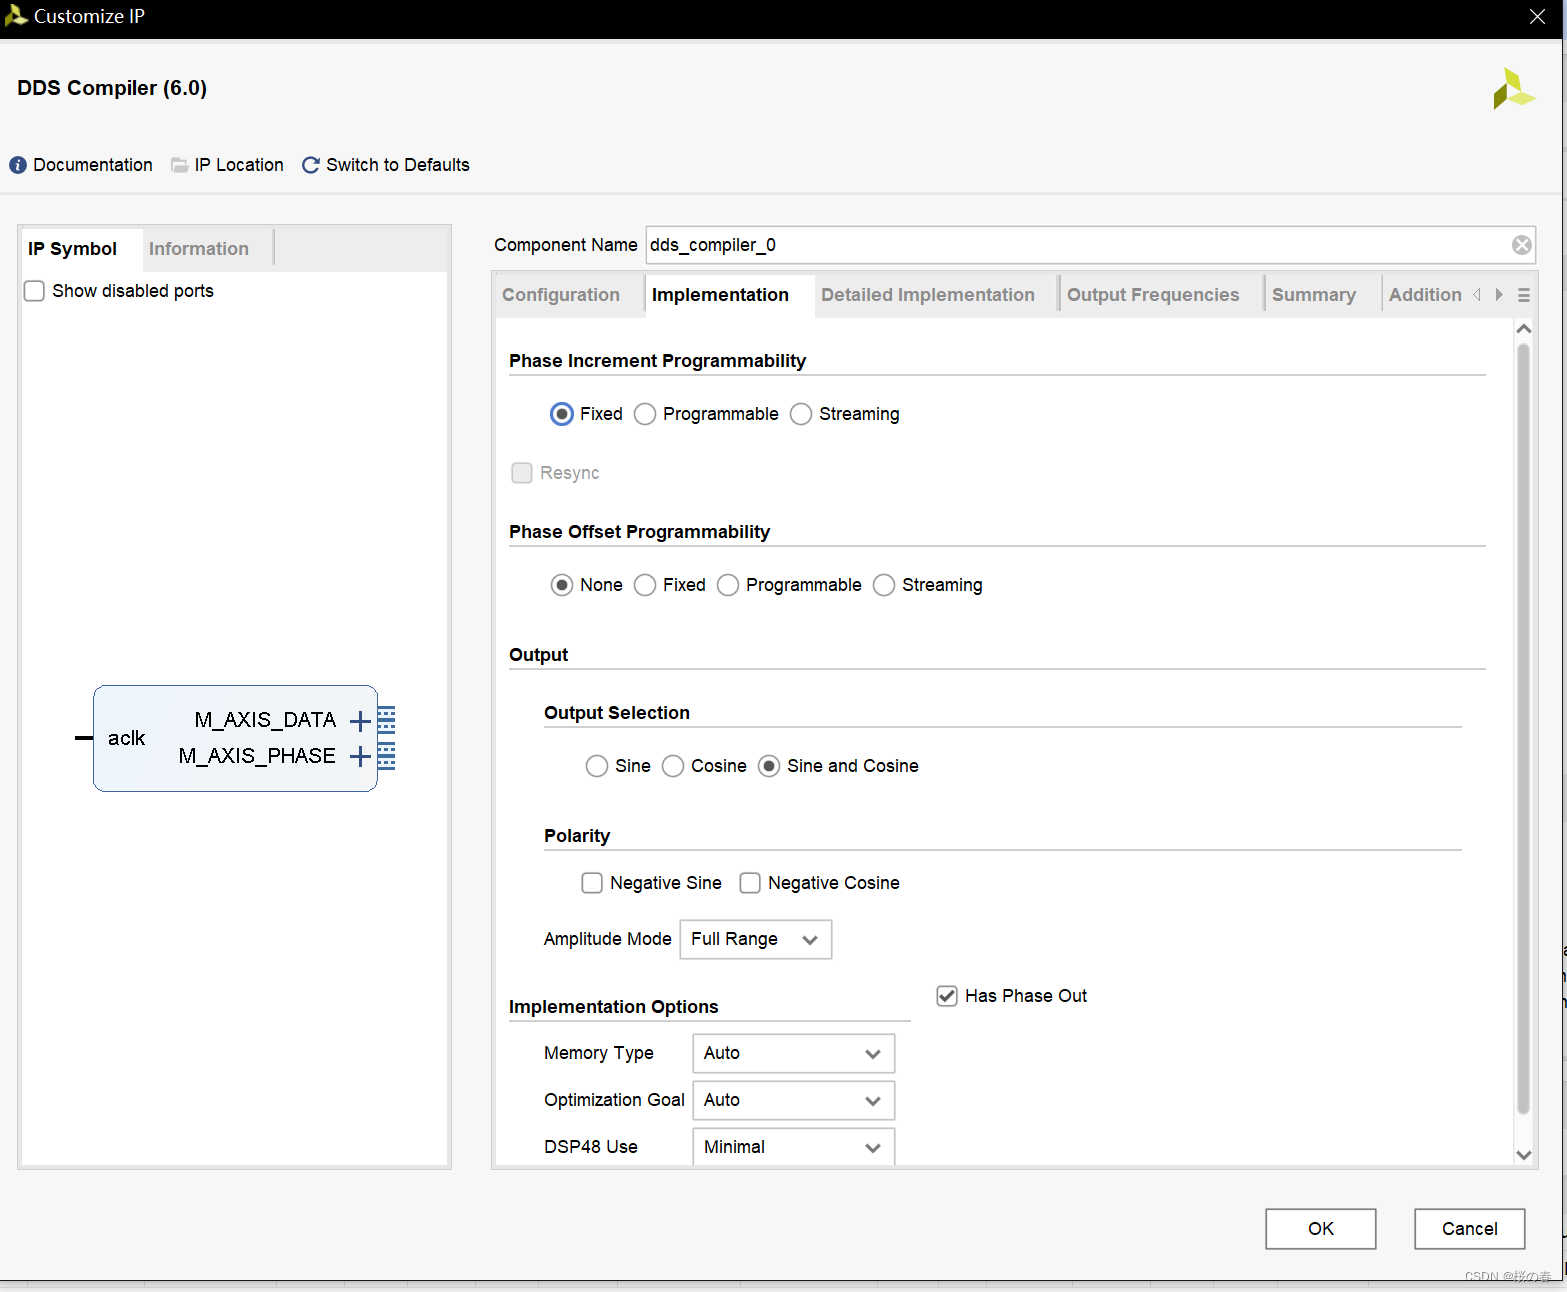Screen dimensions: 1567x1292
Task: Click the Switch to Defaults refresh icon
Action: point(311,165)
